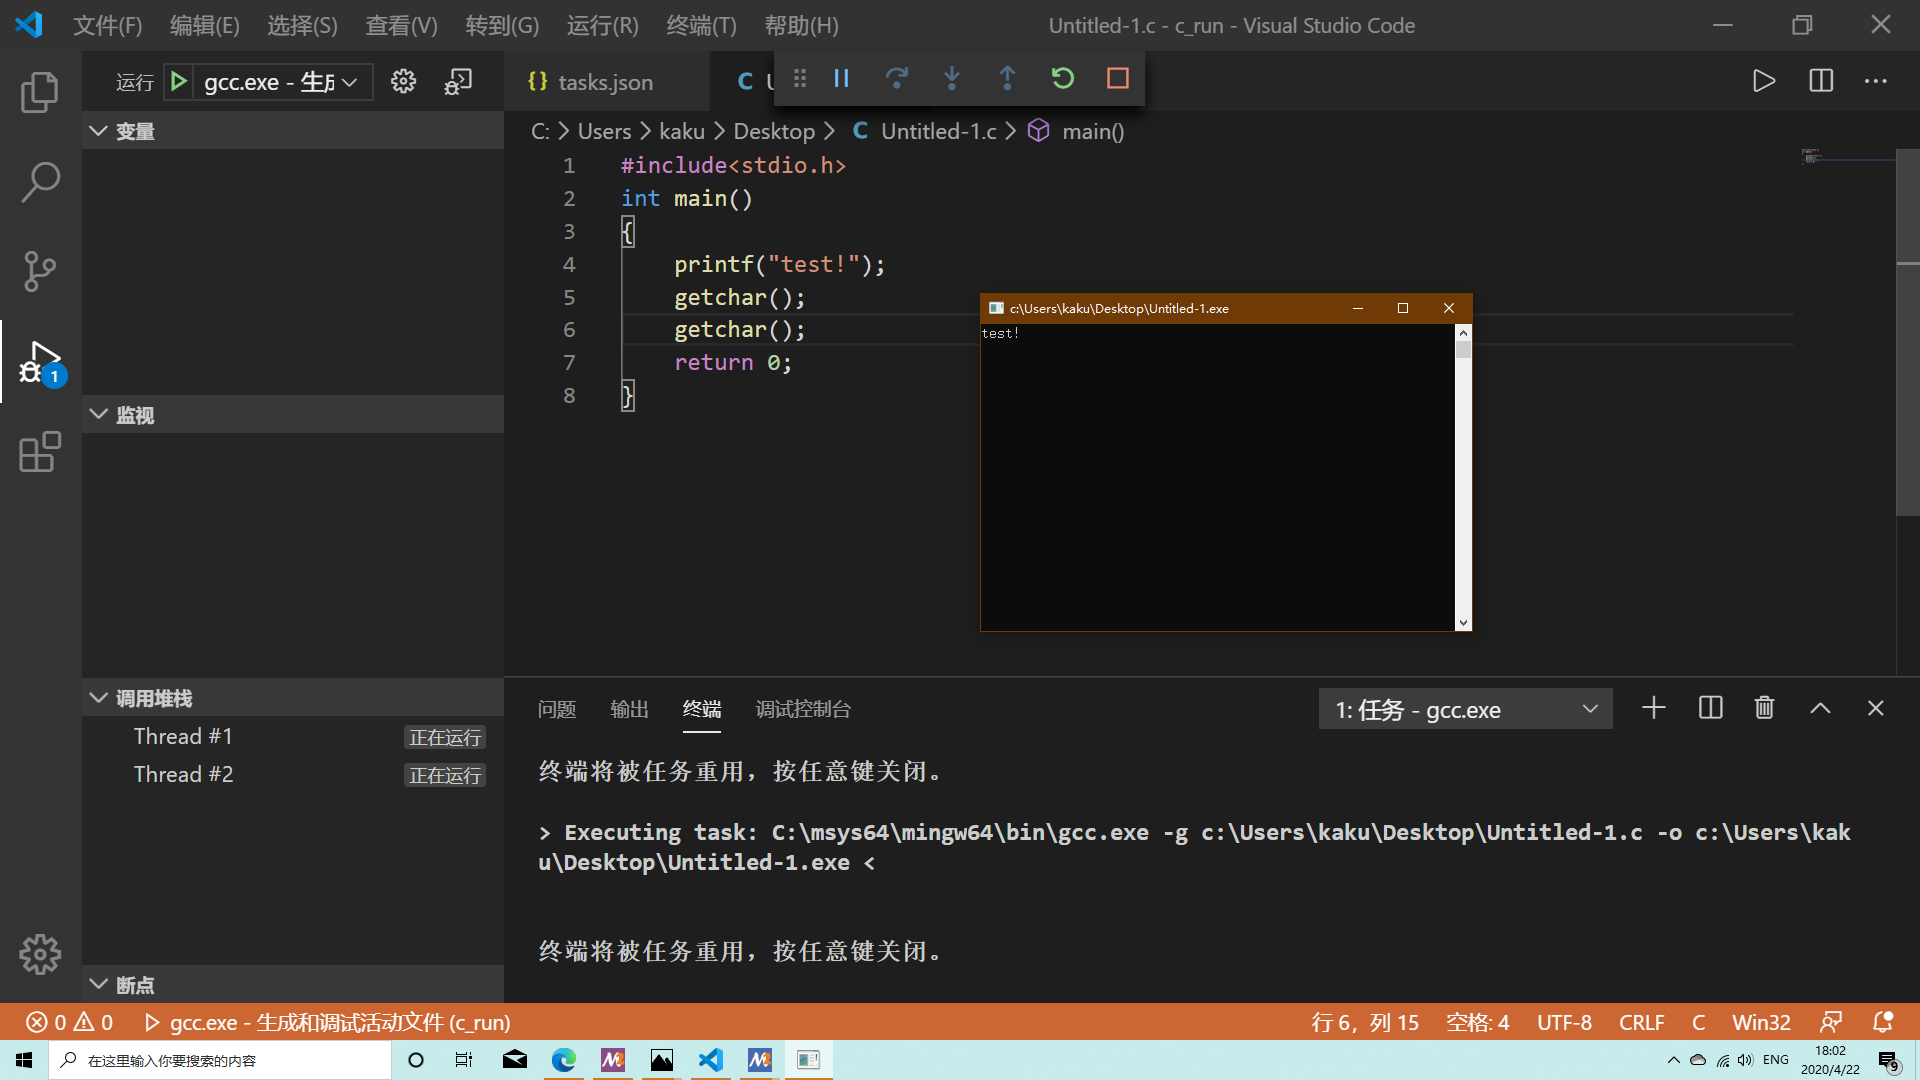The width and height of the screenshot is (1920, 1080).
Task: Open the gcc.exe launch configuration dropdown
Action: click(267, 81)
